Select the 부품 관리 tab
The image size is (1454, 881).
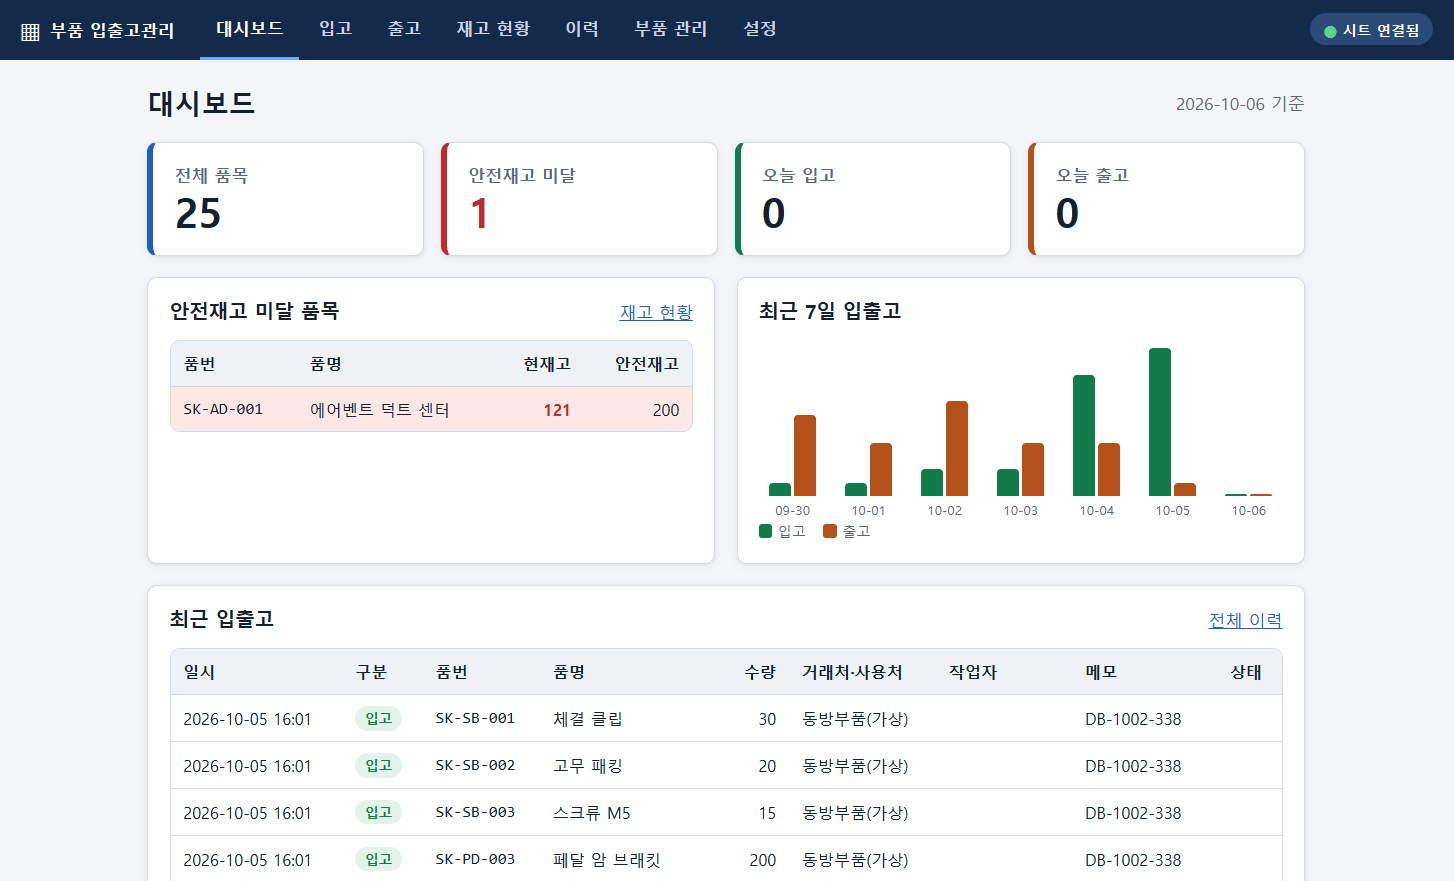pos(670,29)
